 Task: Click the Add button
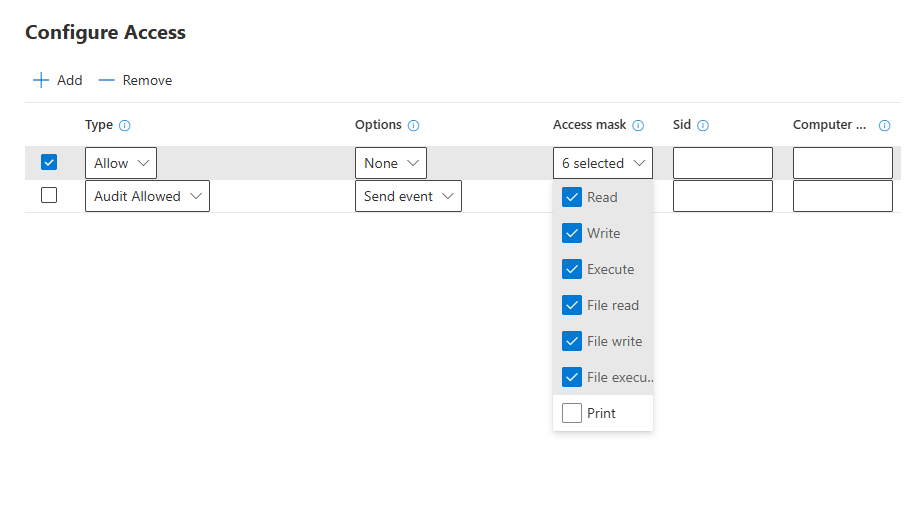pyautogui.click(x=57, y=80)
